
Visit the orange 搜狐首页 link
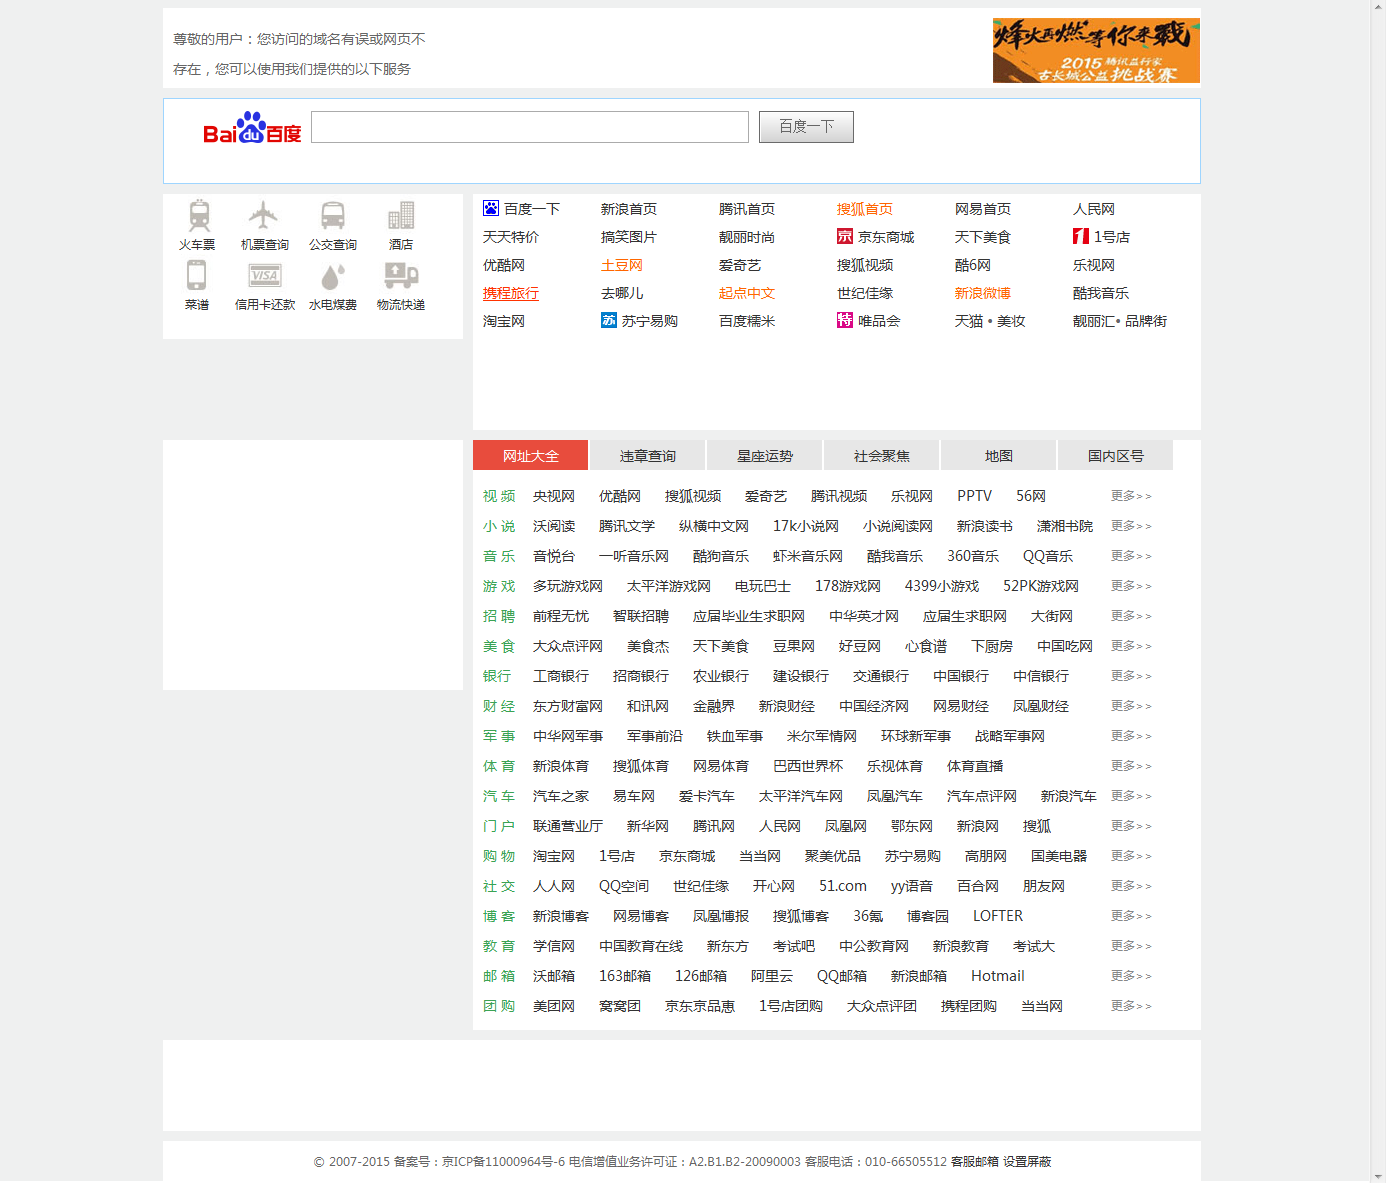865,209
